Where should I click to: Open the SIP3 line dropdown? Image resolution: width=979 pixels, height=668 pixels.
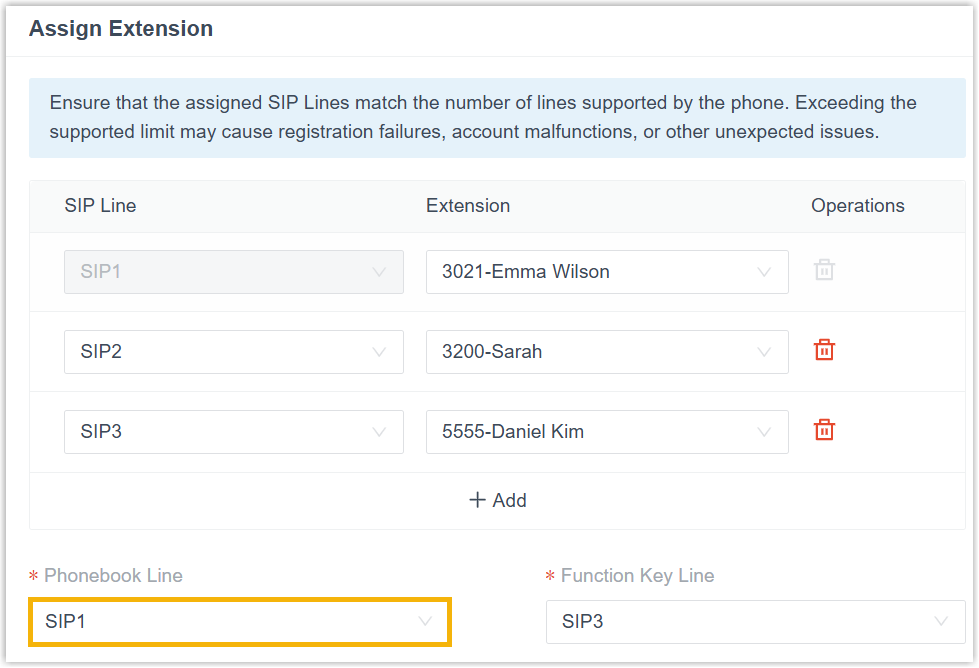click(x=234, y=431)
